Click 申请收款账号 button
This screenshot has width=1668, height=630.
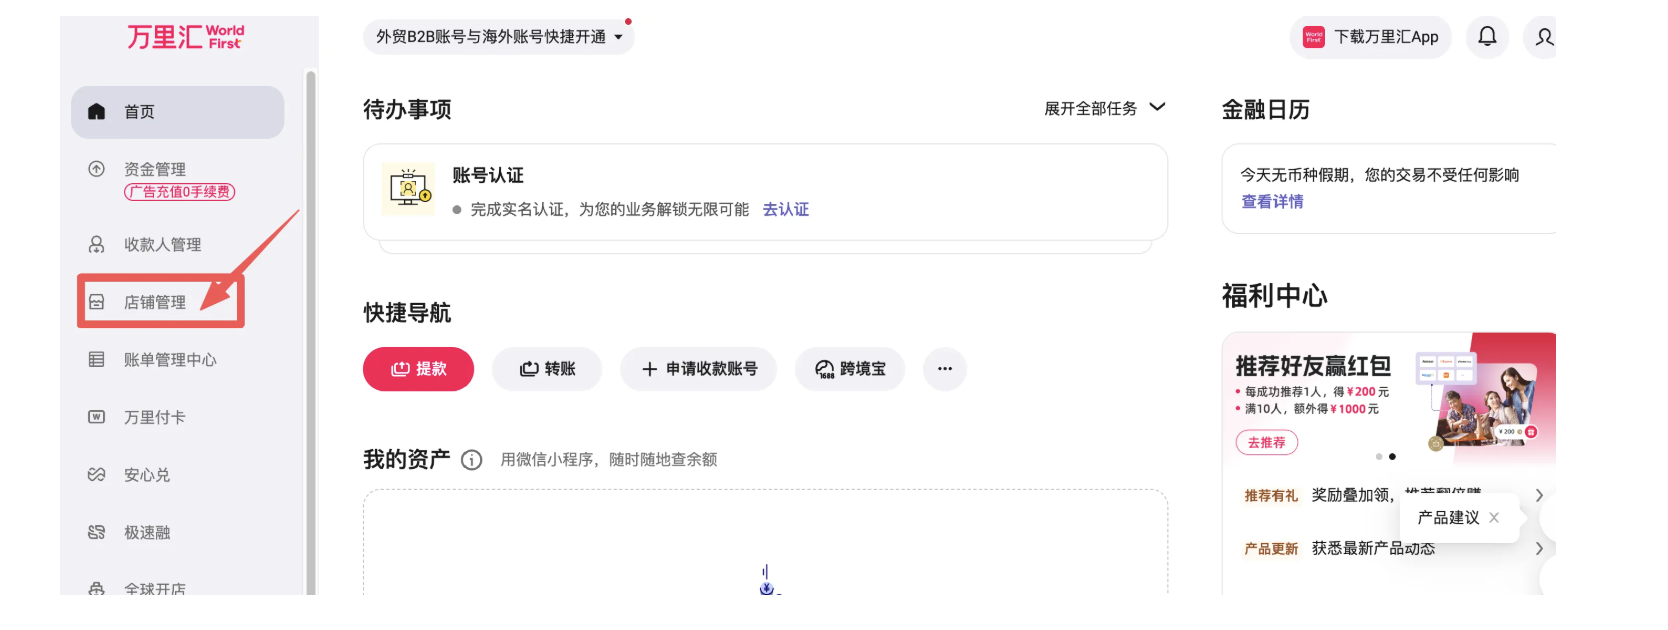698,369
